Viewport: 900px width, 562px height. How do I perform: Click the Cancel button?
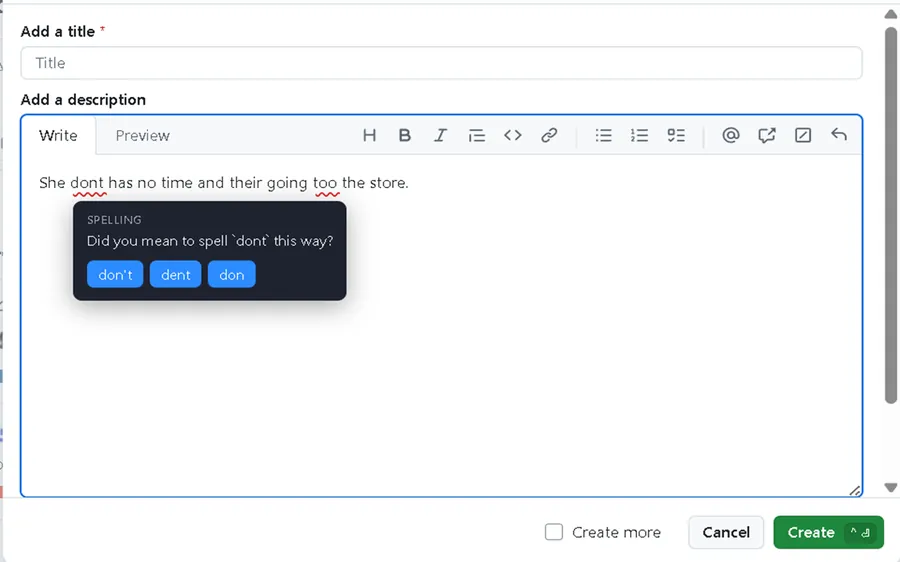[726, 532]
